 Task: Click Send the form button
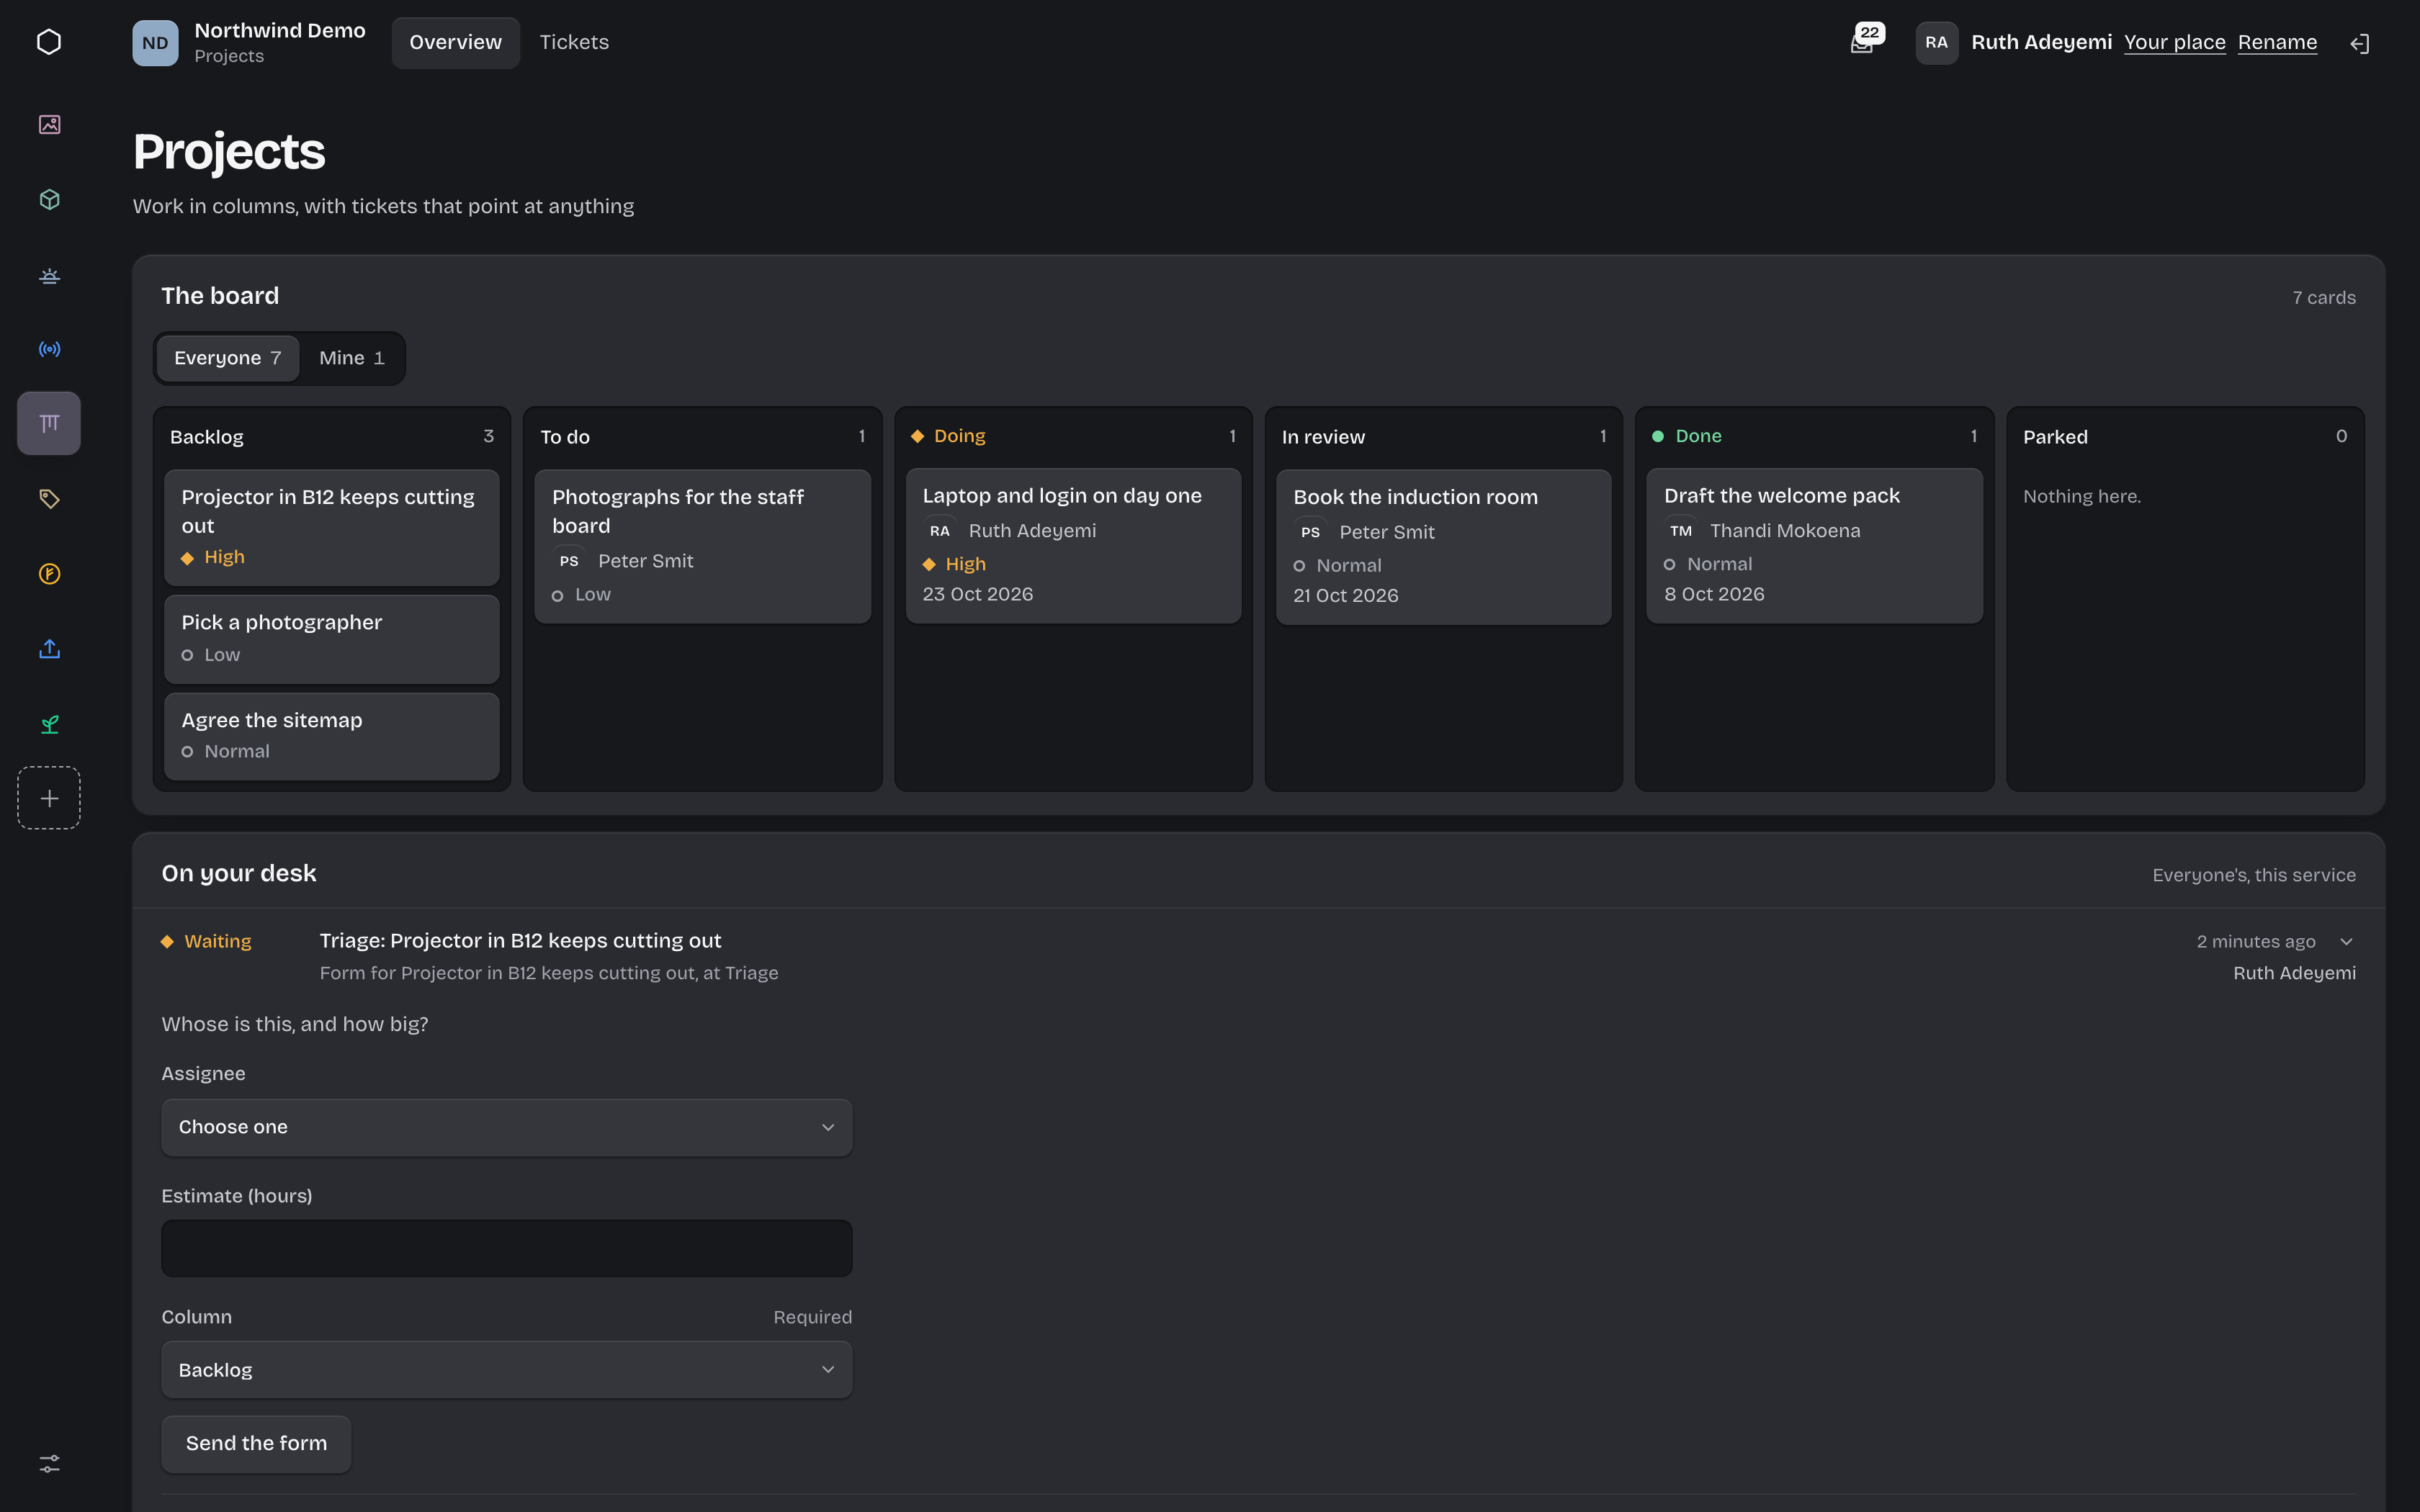pos(256,1443)
